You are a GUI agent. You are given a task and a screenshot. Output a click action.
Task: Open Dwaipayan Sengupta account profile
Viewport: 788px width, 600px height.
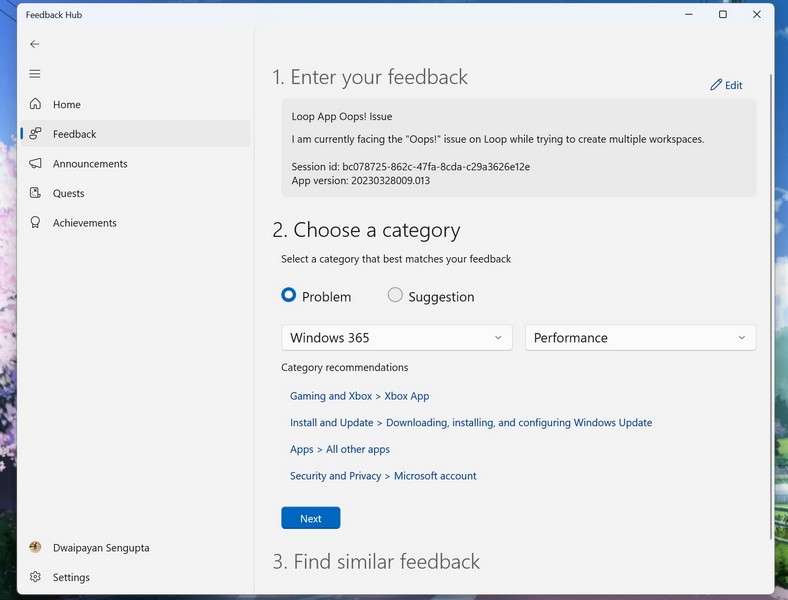coord(100,548)
